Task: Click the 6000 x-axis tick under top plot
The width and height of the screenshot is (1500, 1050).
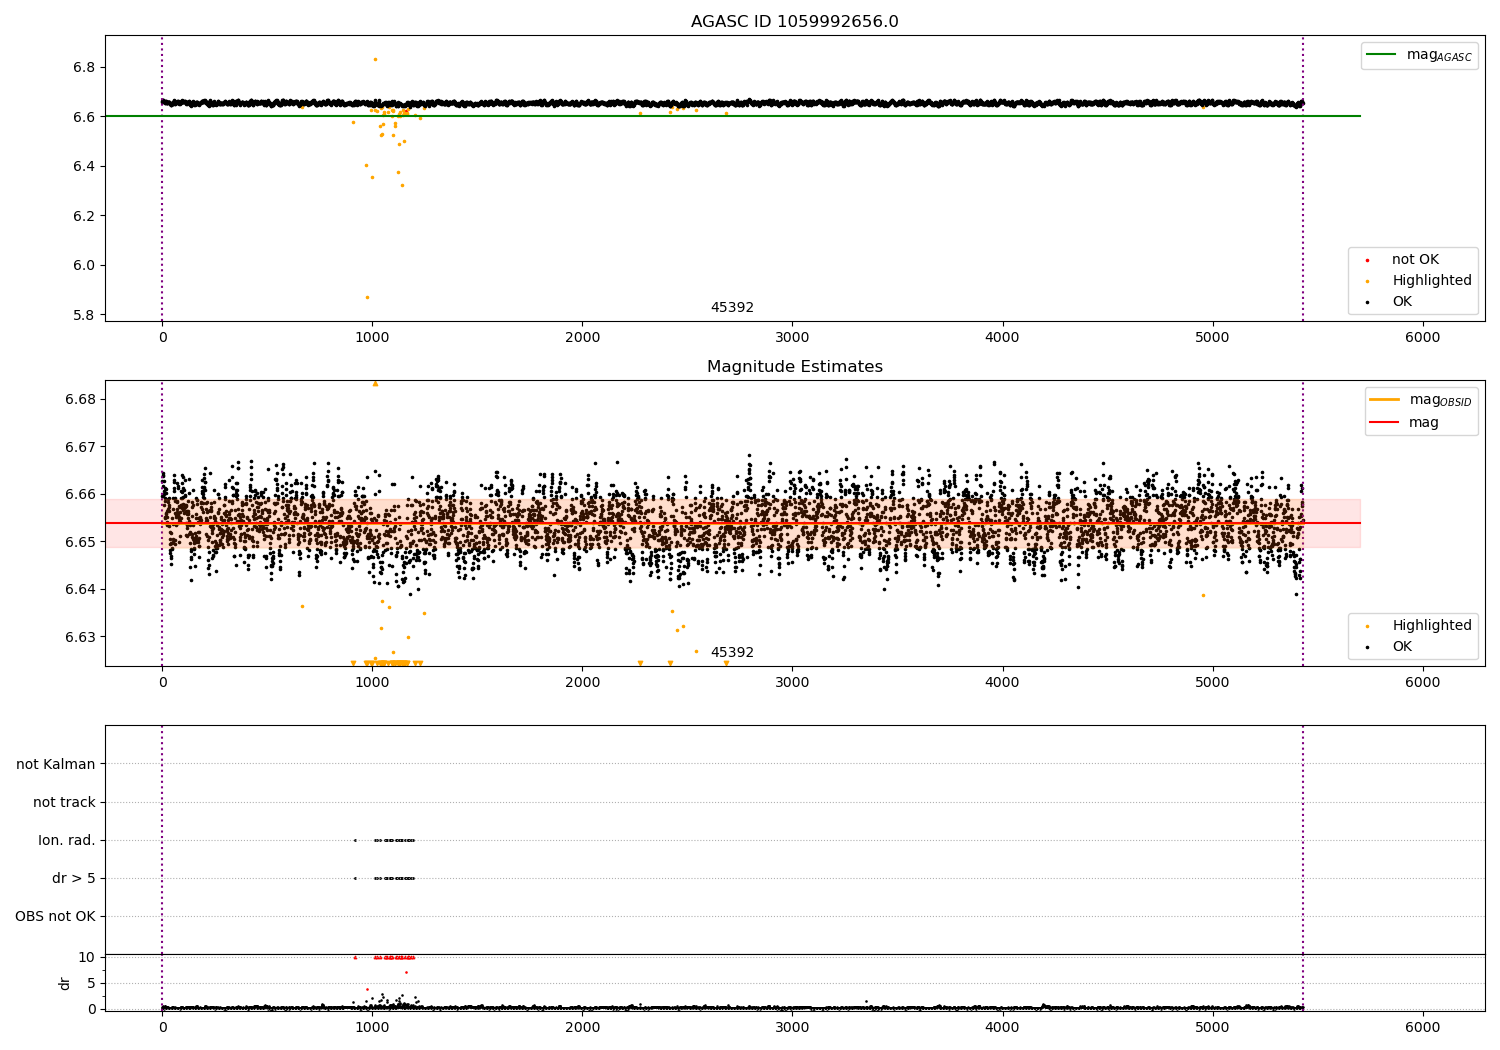Action: click(x=1423, y=338)
